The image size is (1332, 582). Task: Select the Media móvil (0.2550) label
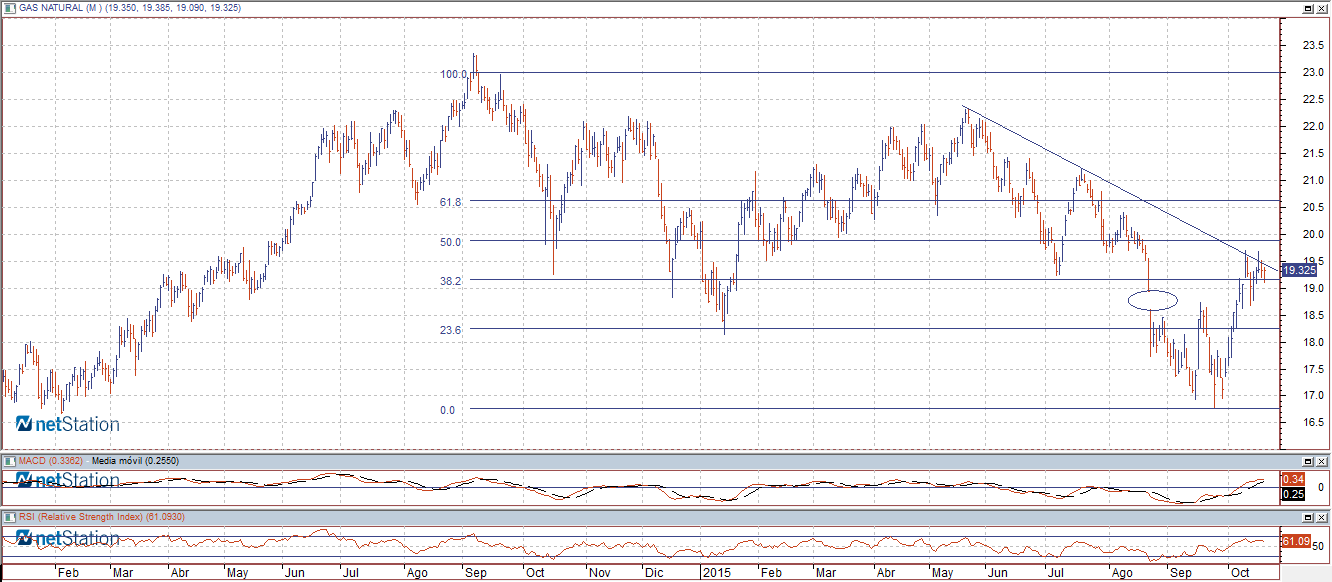point(133,461)
